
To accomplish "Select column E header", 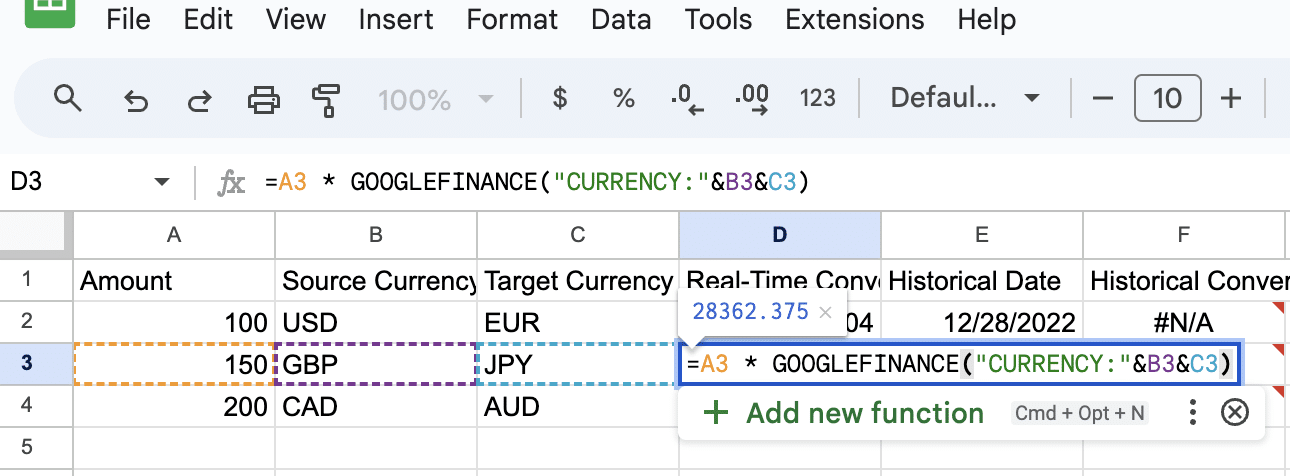I will (982, 234).
